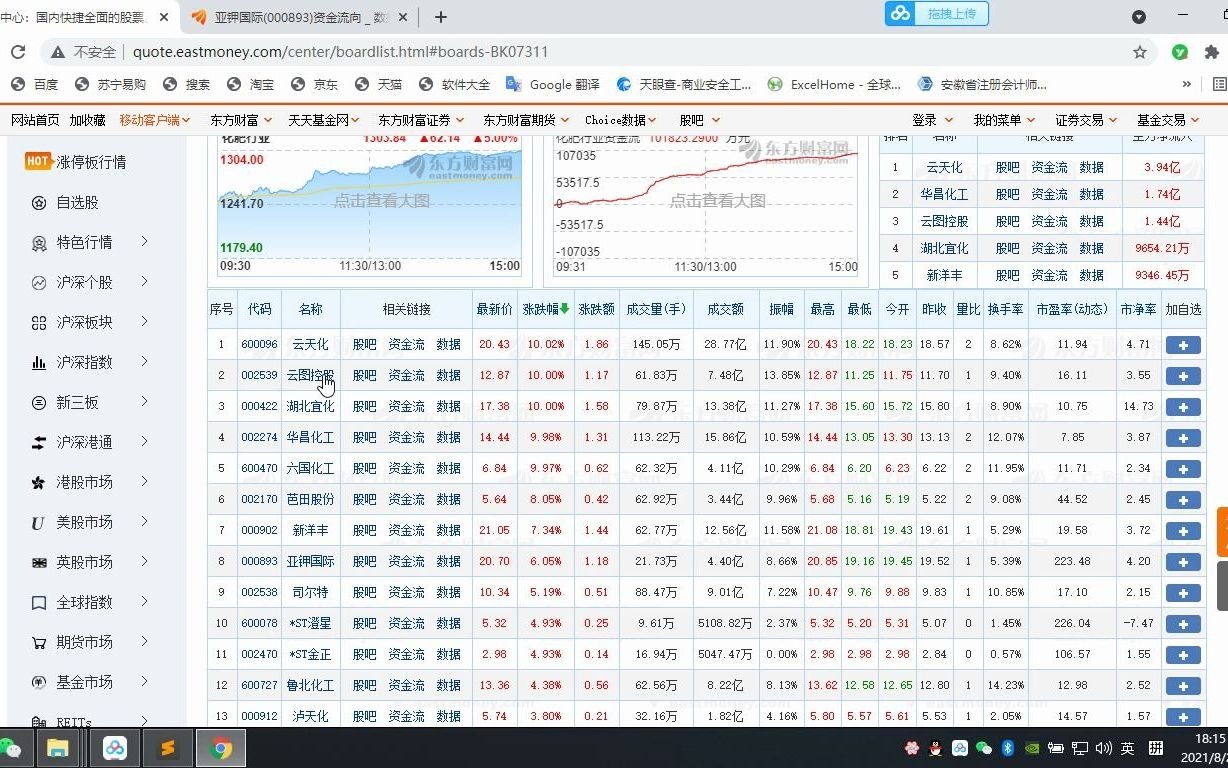This screenshot has height=768, width=1228.
Task: Sort the table by 最新价 column
Action: point(495,309)
